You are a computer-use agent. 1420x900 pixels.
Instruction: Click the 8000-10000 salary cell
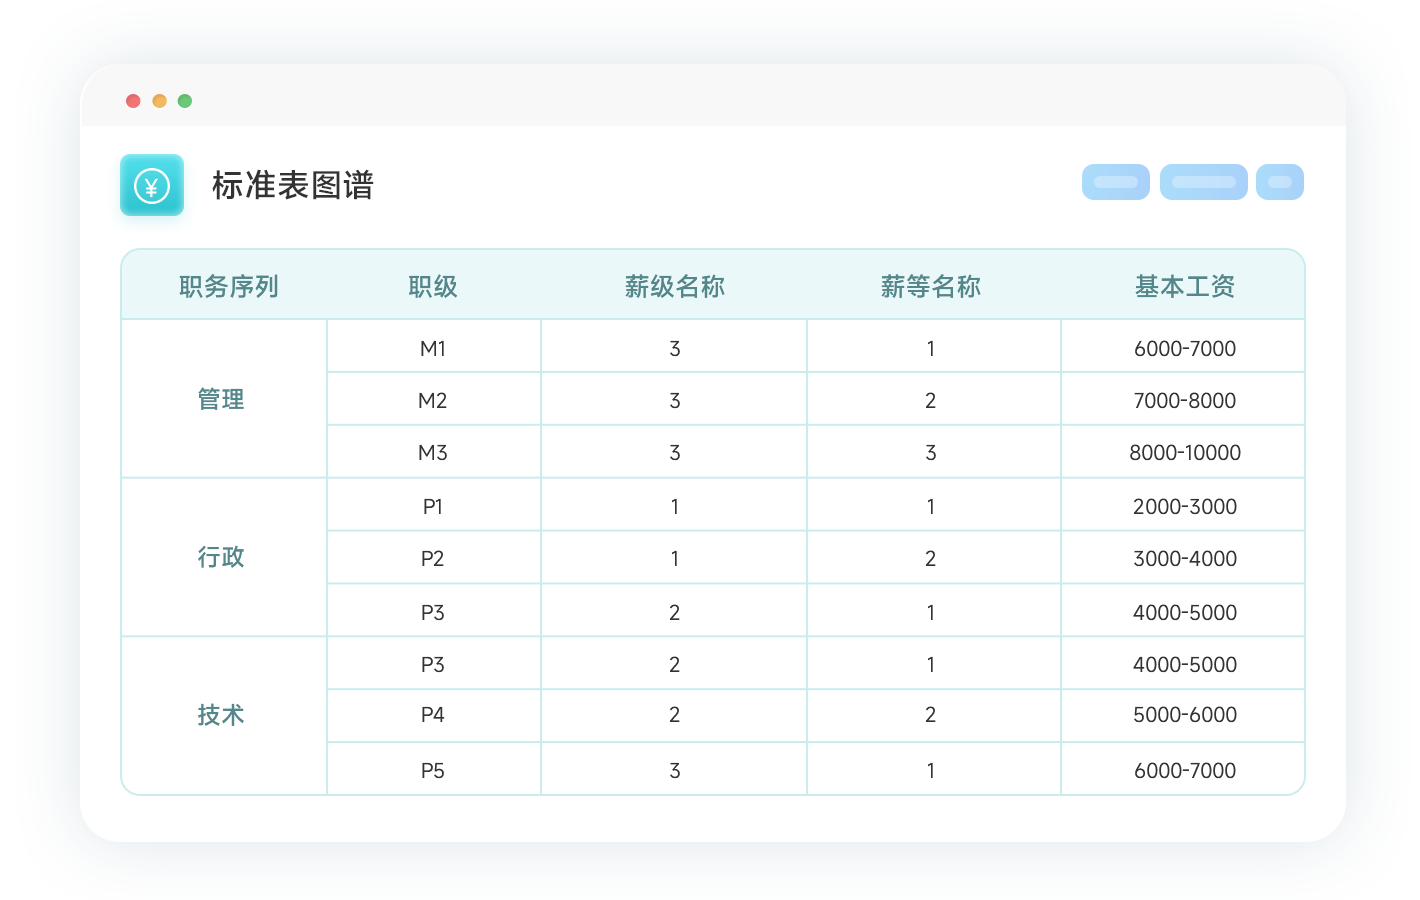pos(1184,453)
